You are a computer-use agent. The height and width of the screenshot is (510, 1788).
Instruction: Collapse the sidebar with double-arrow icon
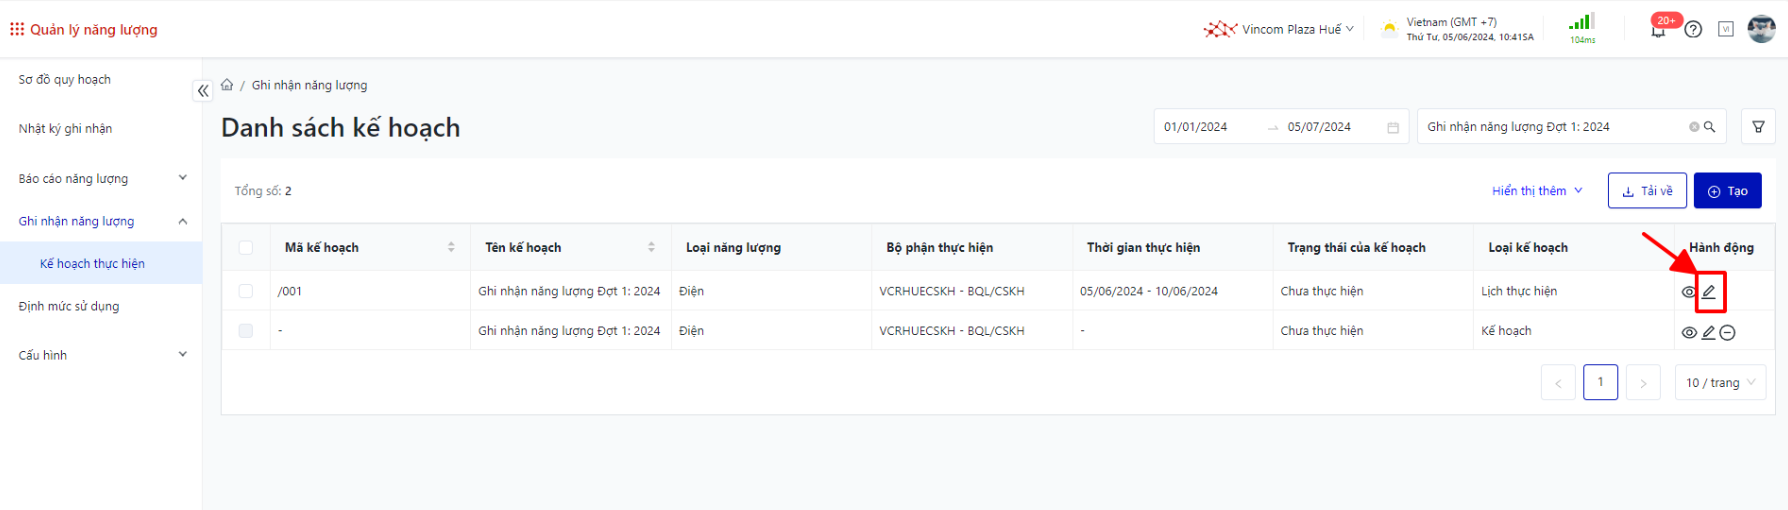coord(203,91)
